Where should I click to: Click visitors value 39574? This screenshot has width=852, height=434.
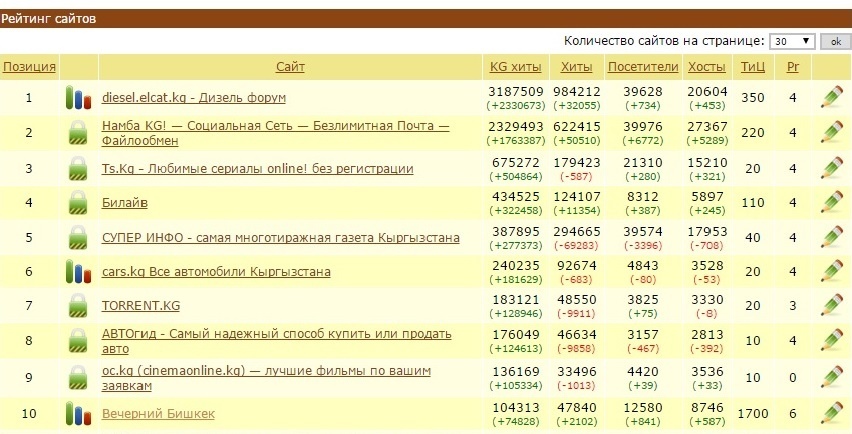click(643, 231)
